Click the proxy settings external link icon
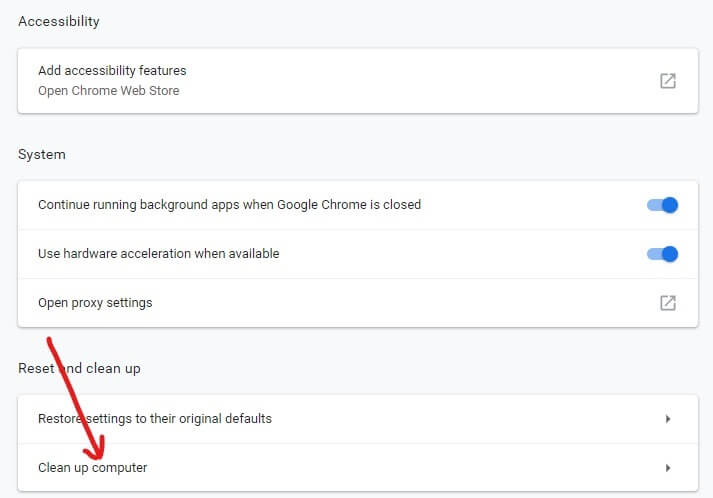Screen dimensions: 713x498 (x=668, y=302)
